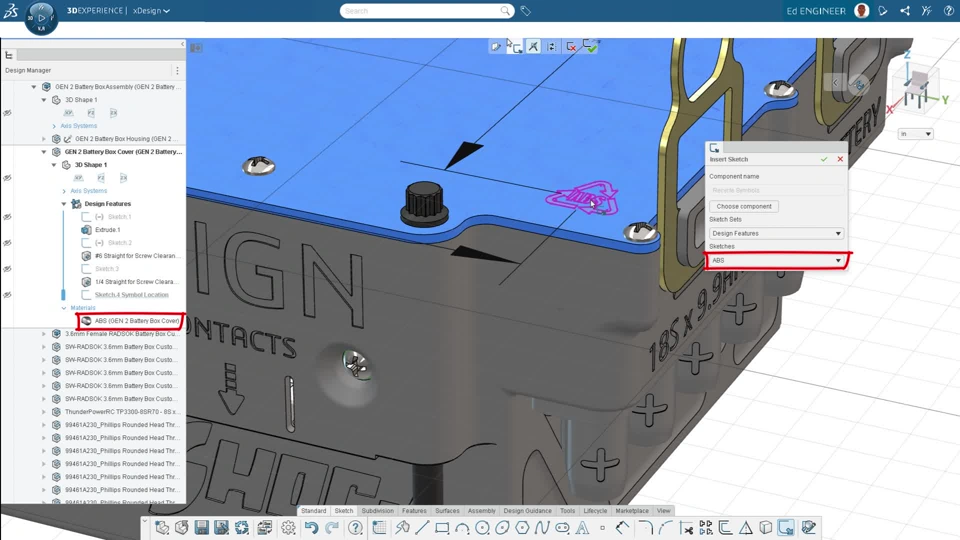Select the Arc sketch tool
Image resolution: width=960 pixels, height=540 pixels.
click(462, 528)
